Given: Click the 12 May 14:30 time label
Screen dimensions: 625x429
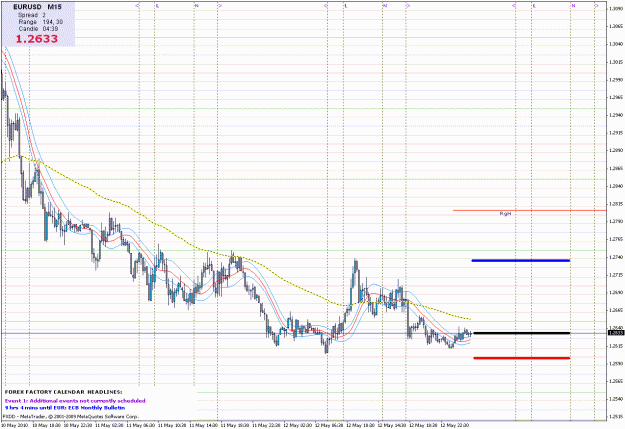Looking at the screenshot, I should 392,425.
